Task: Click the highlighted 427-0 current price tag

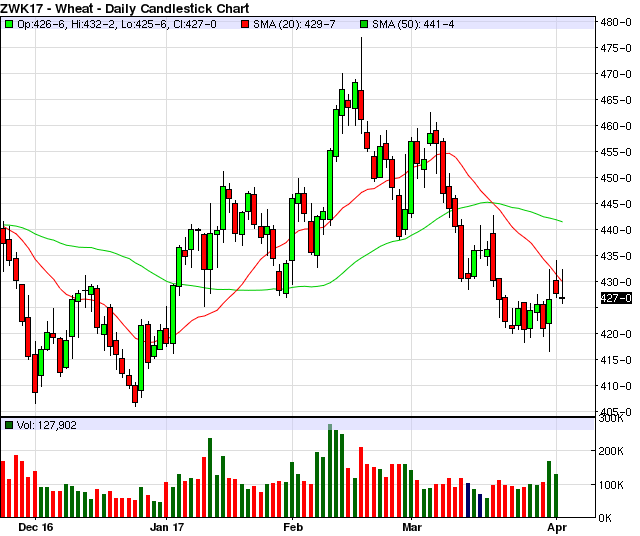Action: tap(616, 298)
